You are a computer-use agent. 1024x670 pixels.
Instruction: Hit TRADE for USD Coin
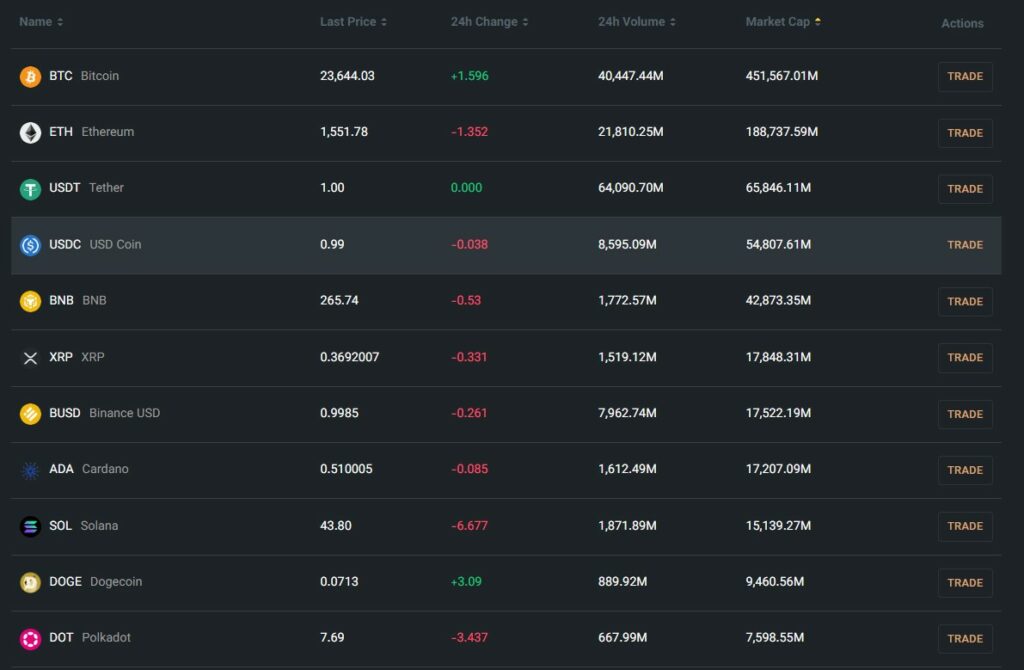click(x=965, y=245)
